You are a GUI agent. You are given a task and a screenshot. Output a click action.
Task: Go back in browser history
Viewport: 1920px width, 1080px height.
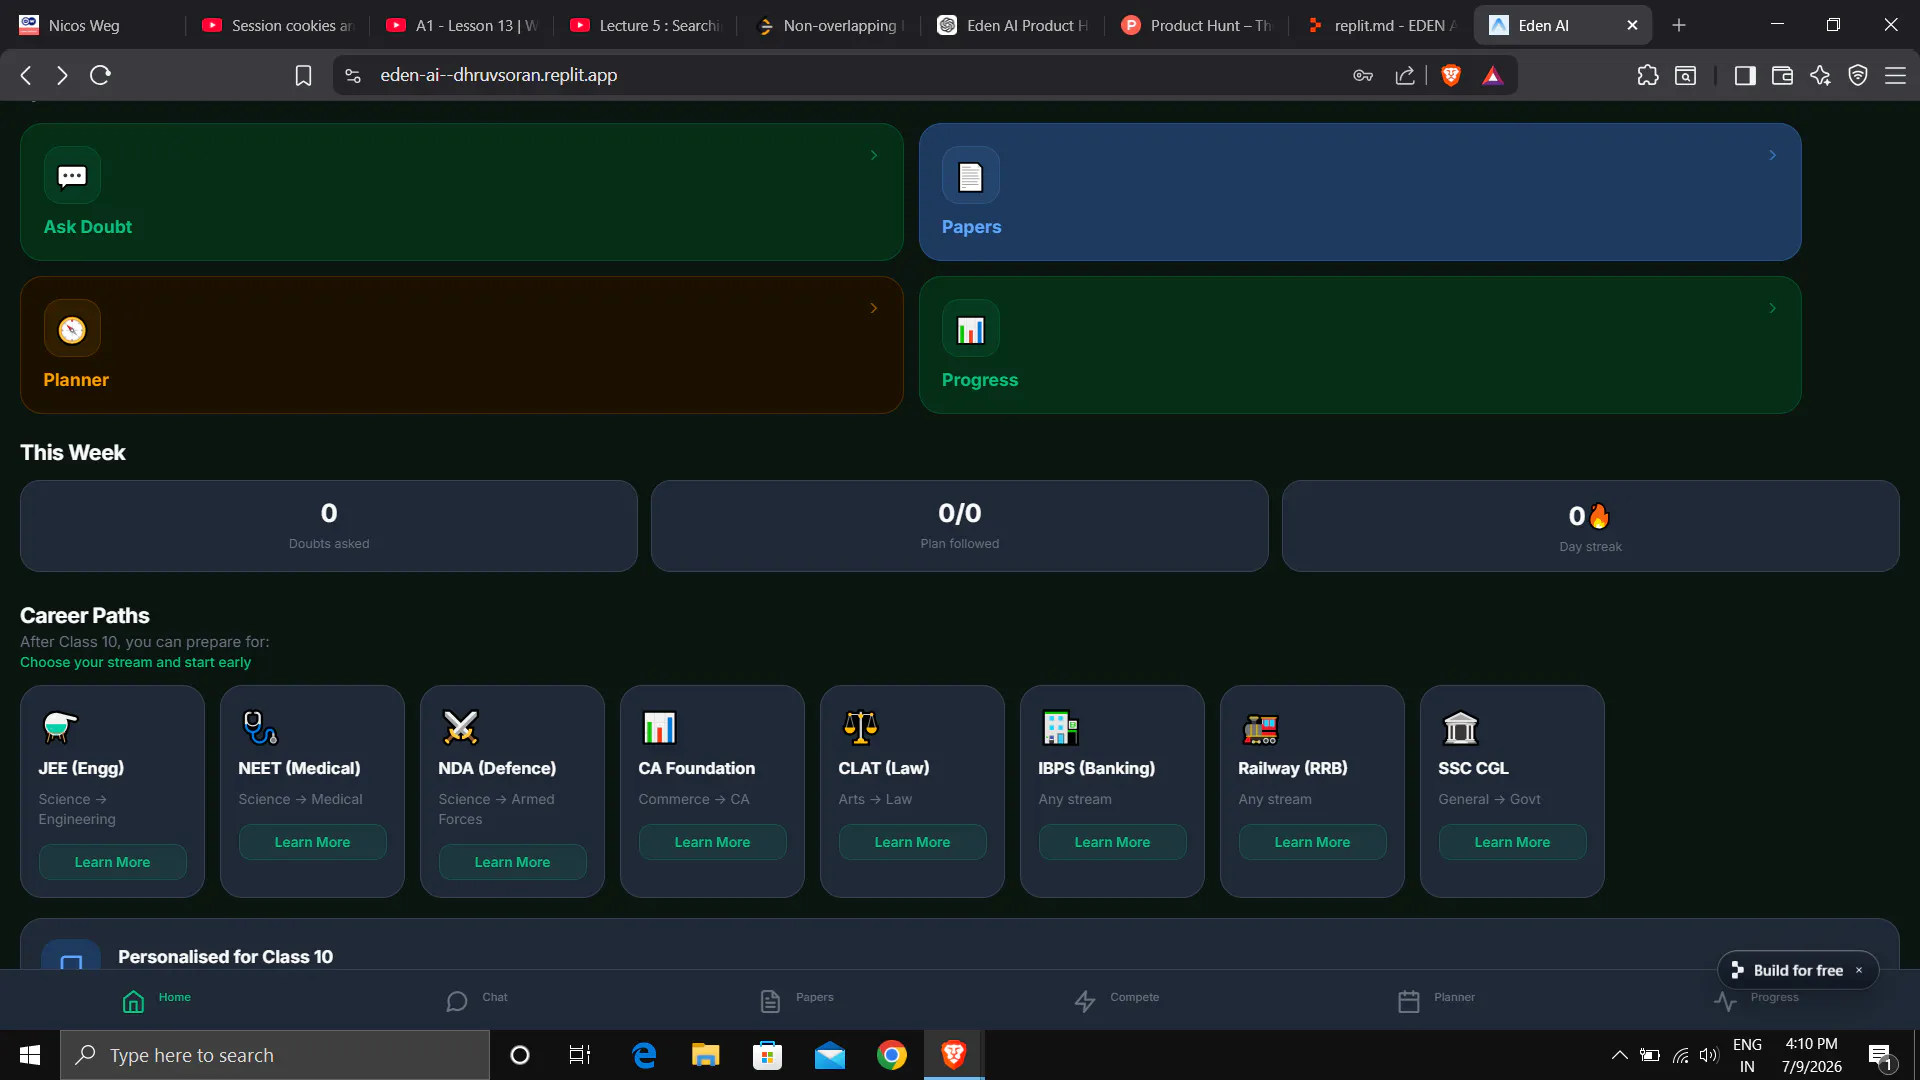[x=26, y=75]
